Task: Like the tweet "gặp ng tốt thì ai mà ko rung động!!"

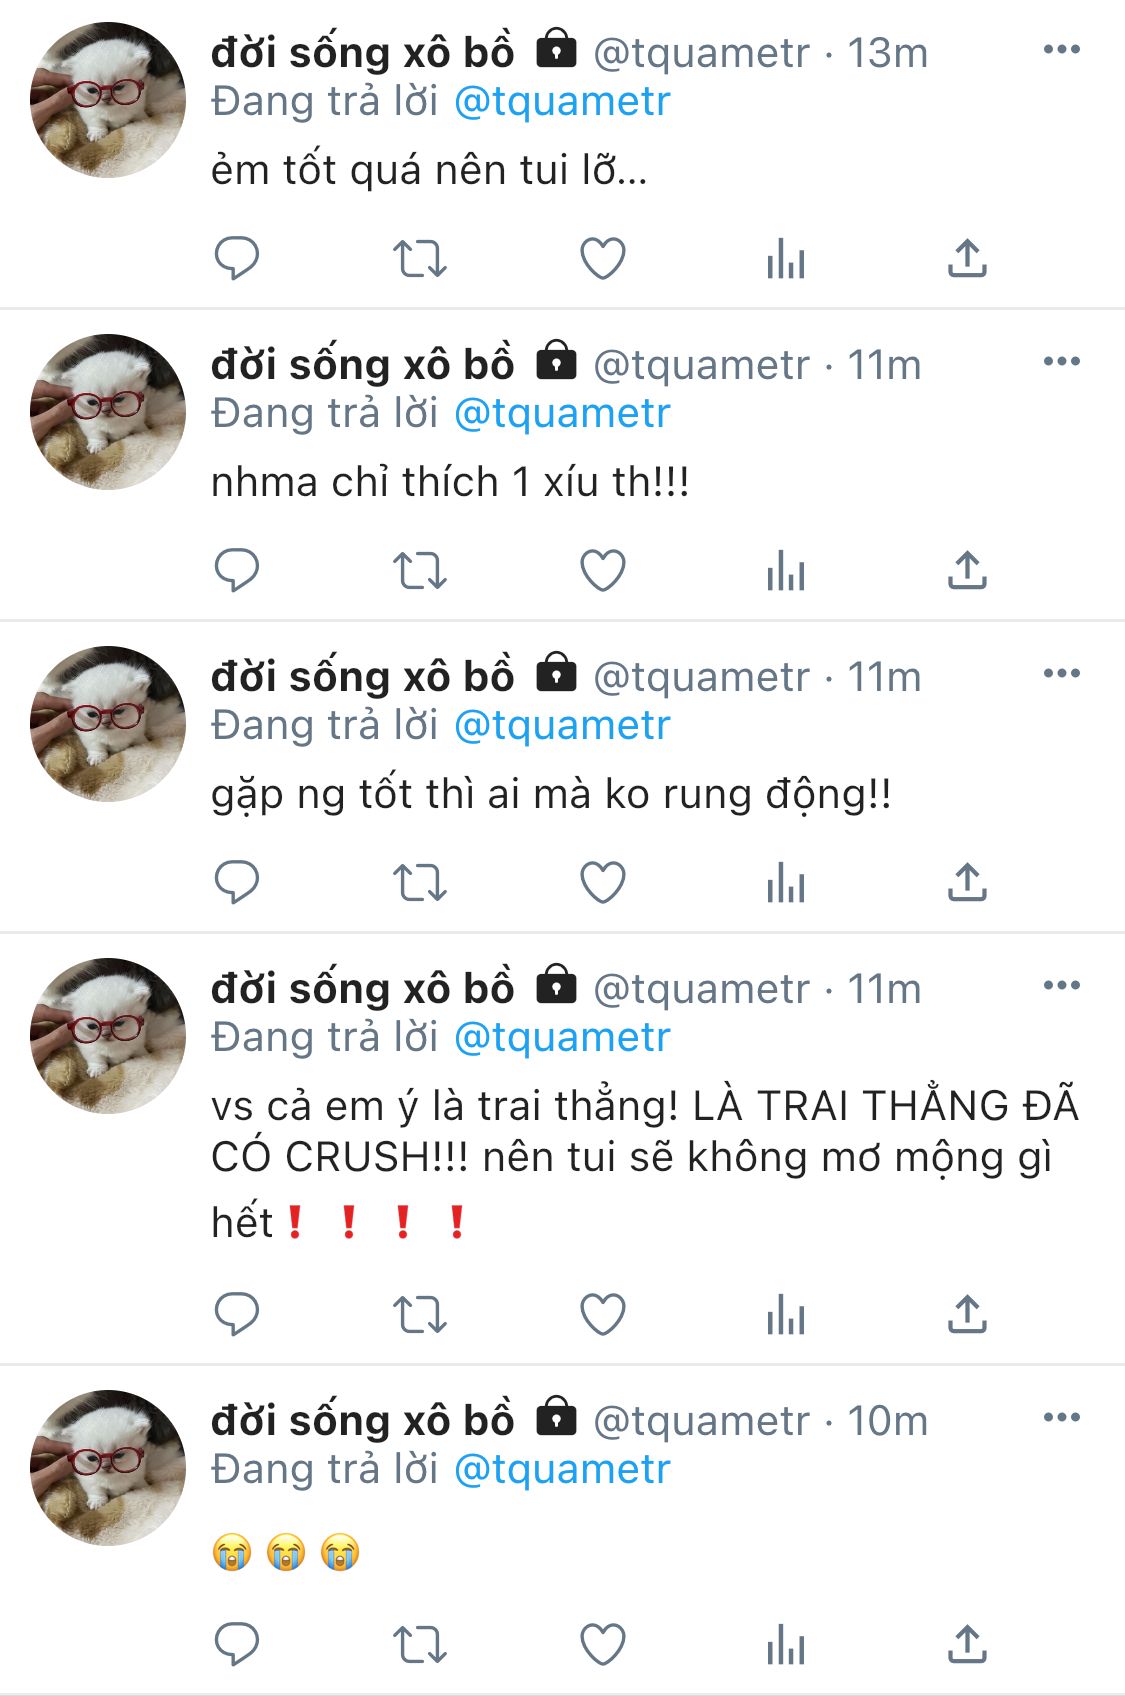Action: coord(603,883)
